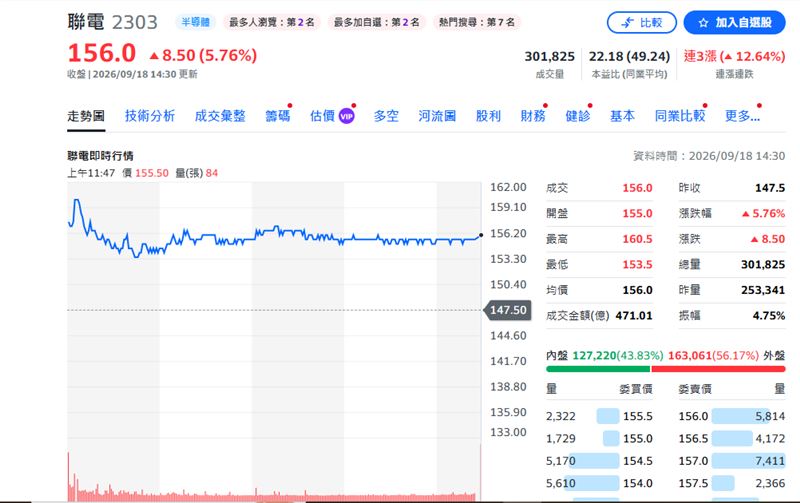Click the 147.50 previous close marker

click(x=507, y=310)
